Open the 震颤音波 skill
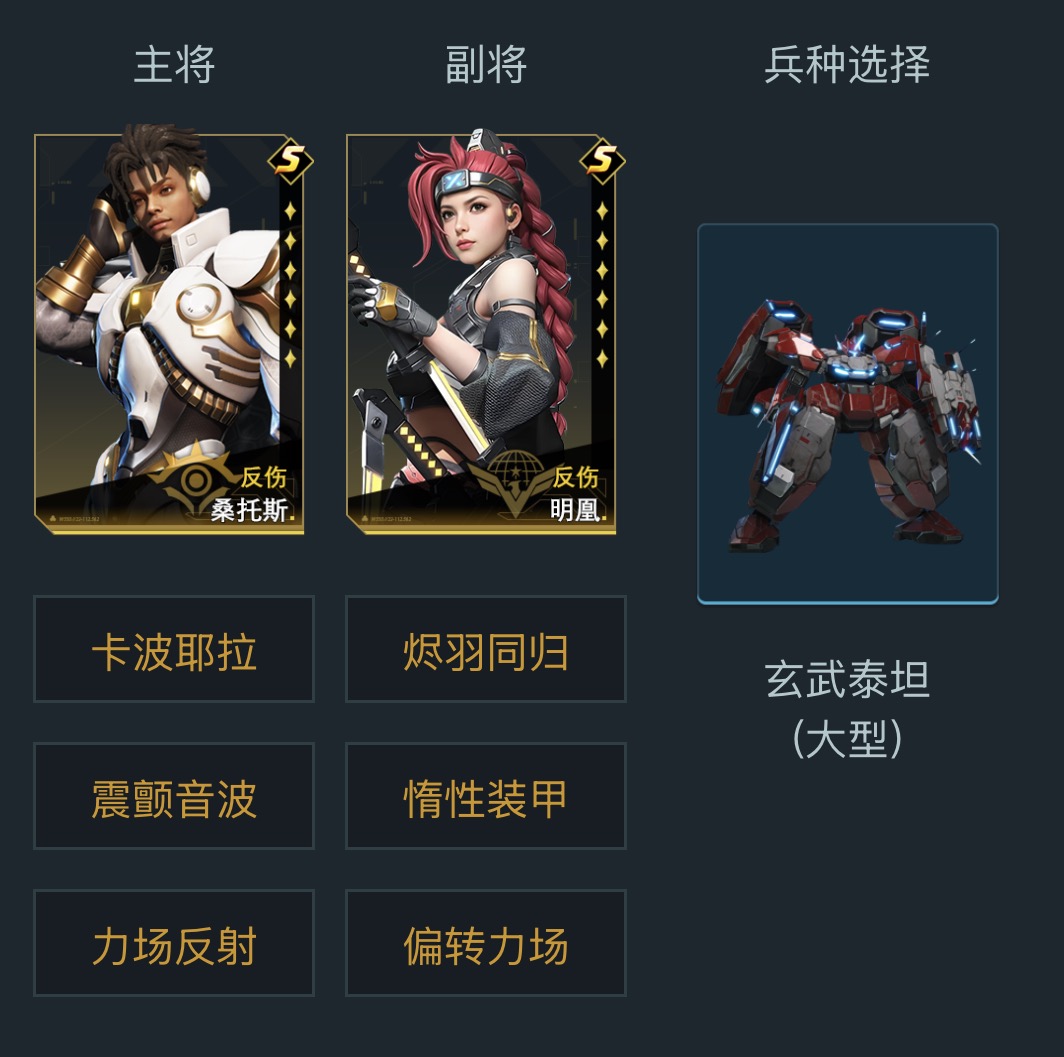The width and height of the screenshot is (1064, 1057). pyautogui.click(x=174, y=796)
